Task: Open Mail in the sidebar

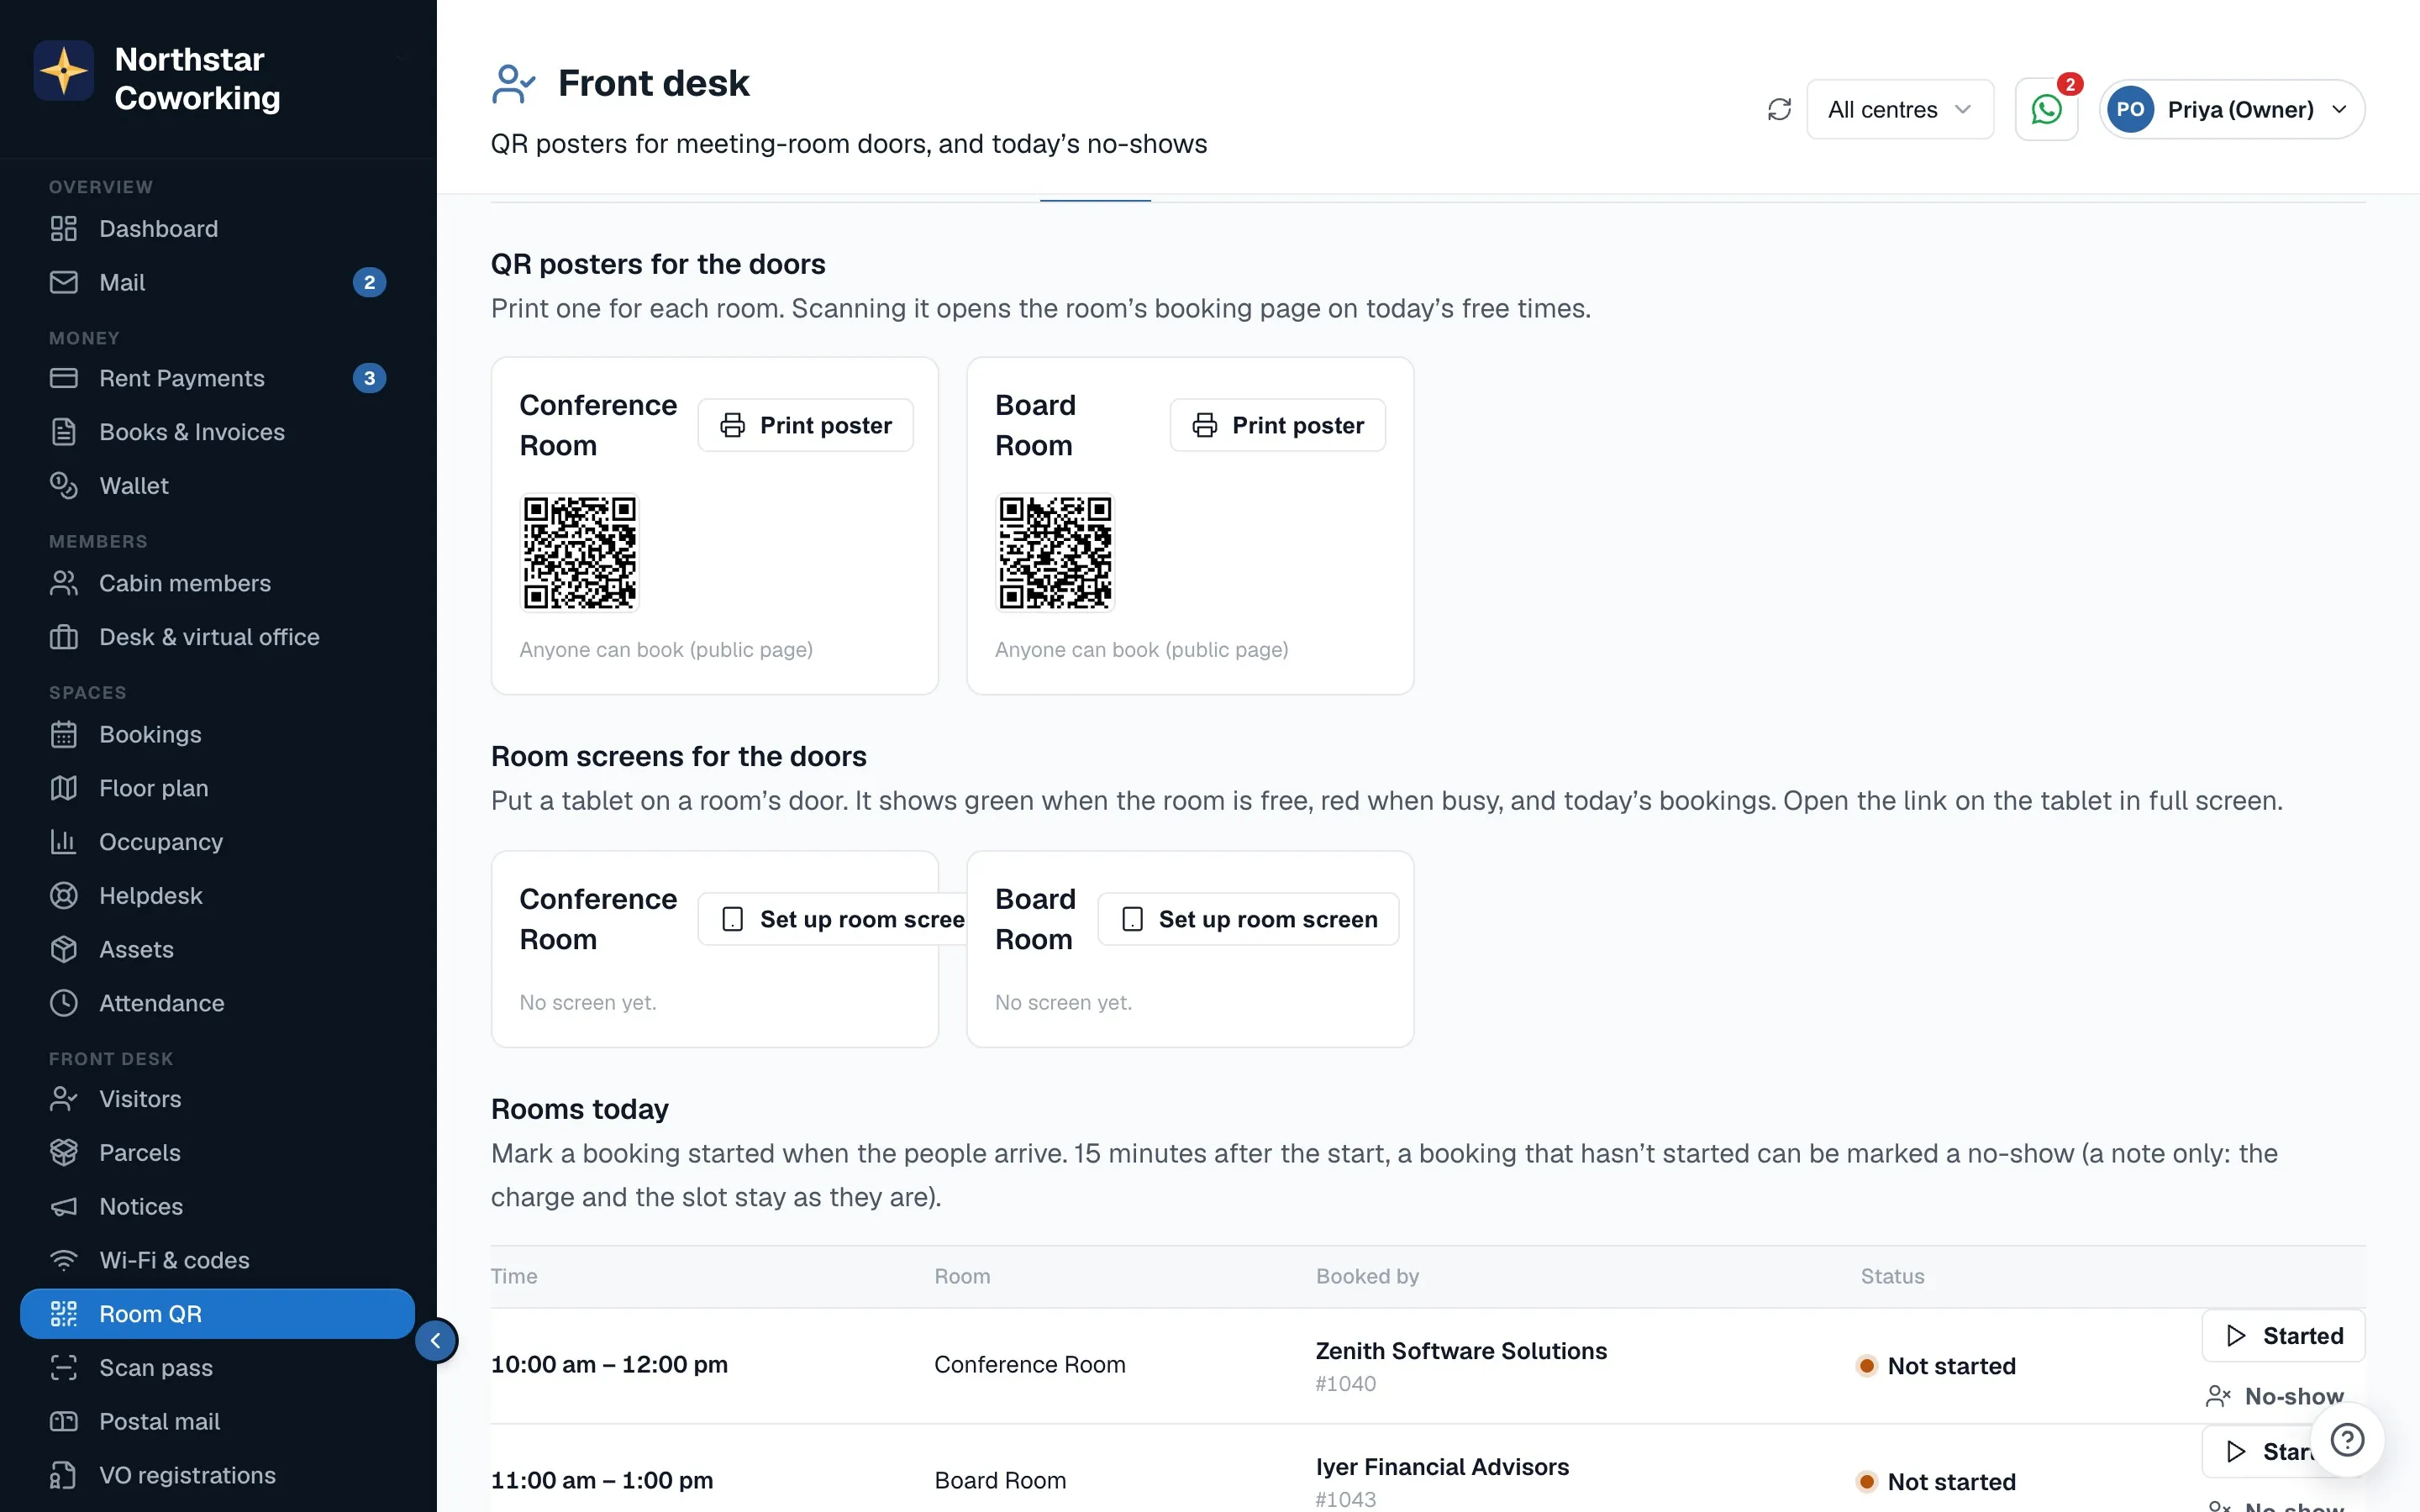Action: pos(217,283)
